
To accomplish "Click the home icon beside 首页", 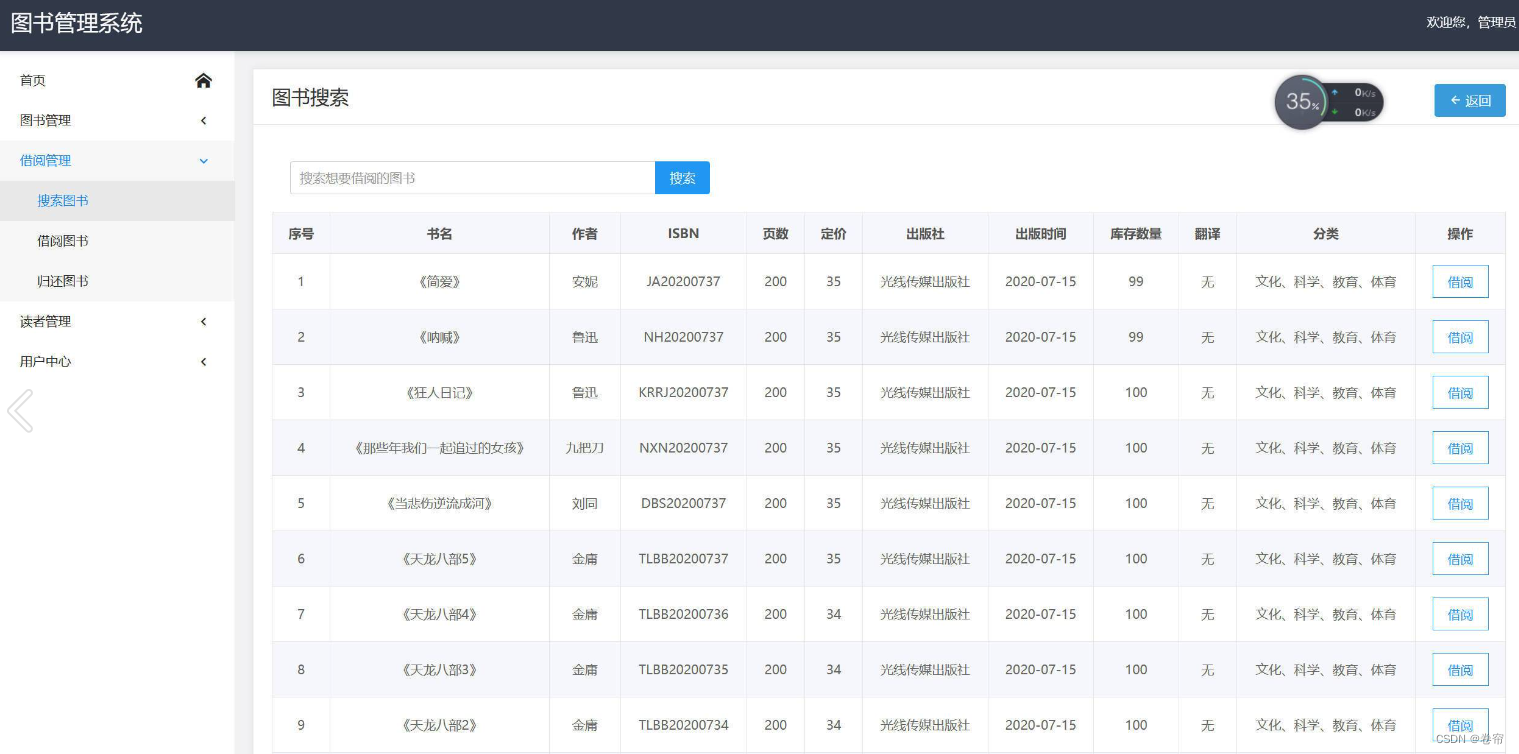I will point(203,80).
